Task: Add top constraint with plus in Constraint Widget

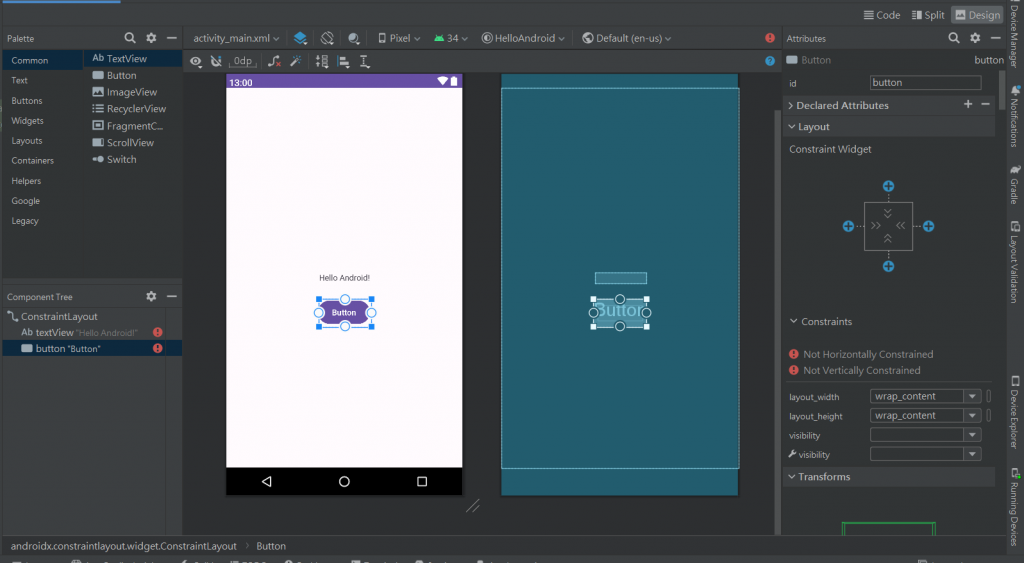Action: point(888,187)
